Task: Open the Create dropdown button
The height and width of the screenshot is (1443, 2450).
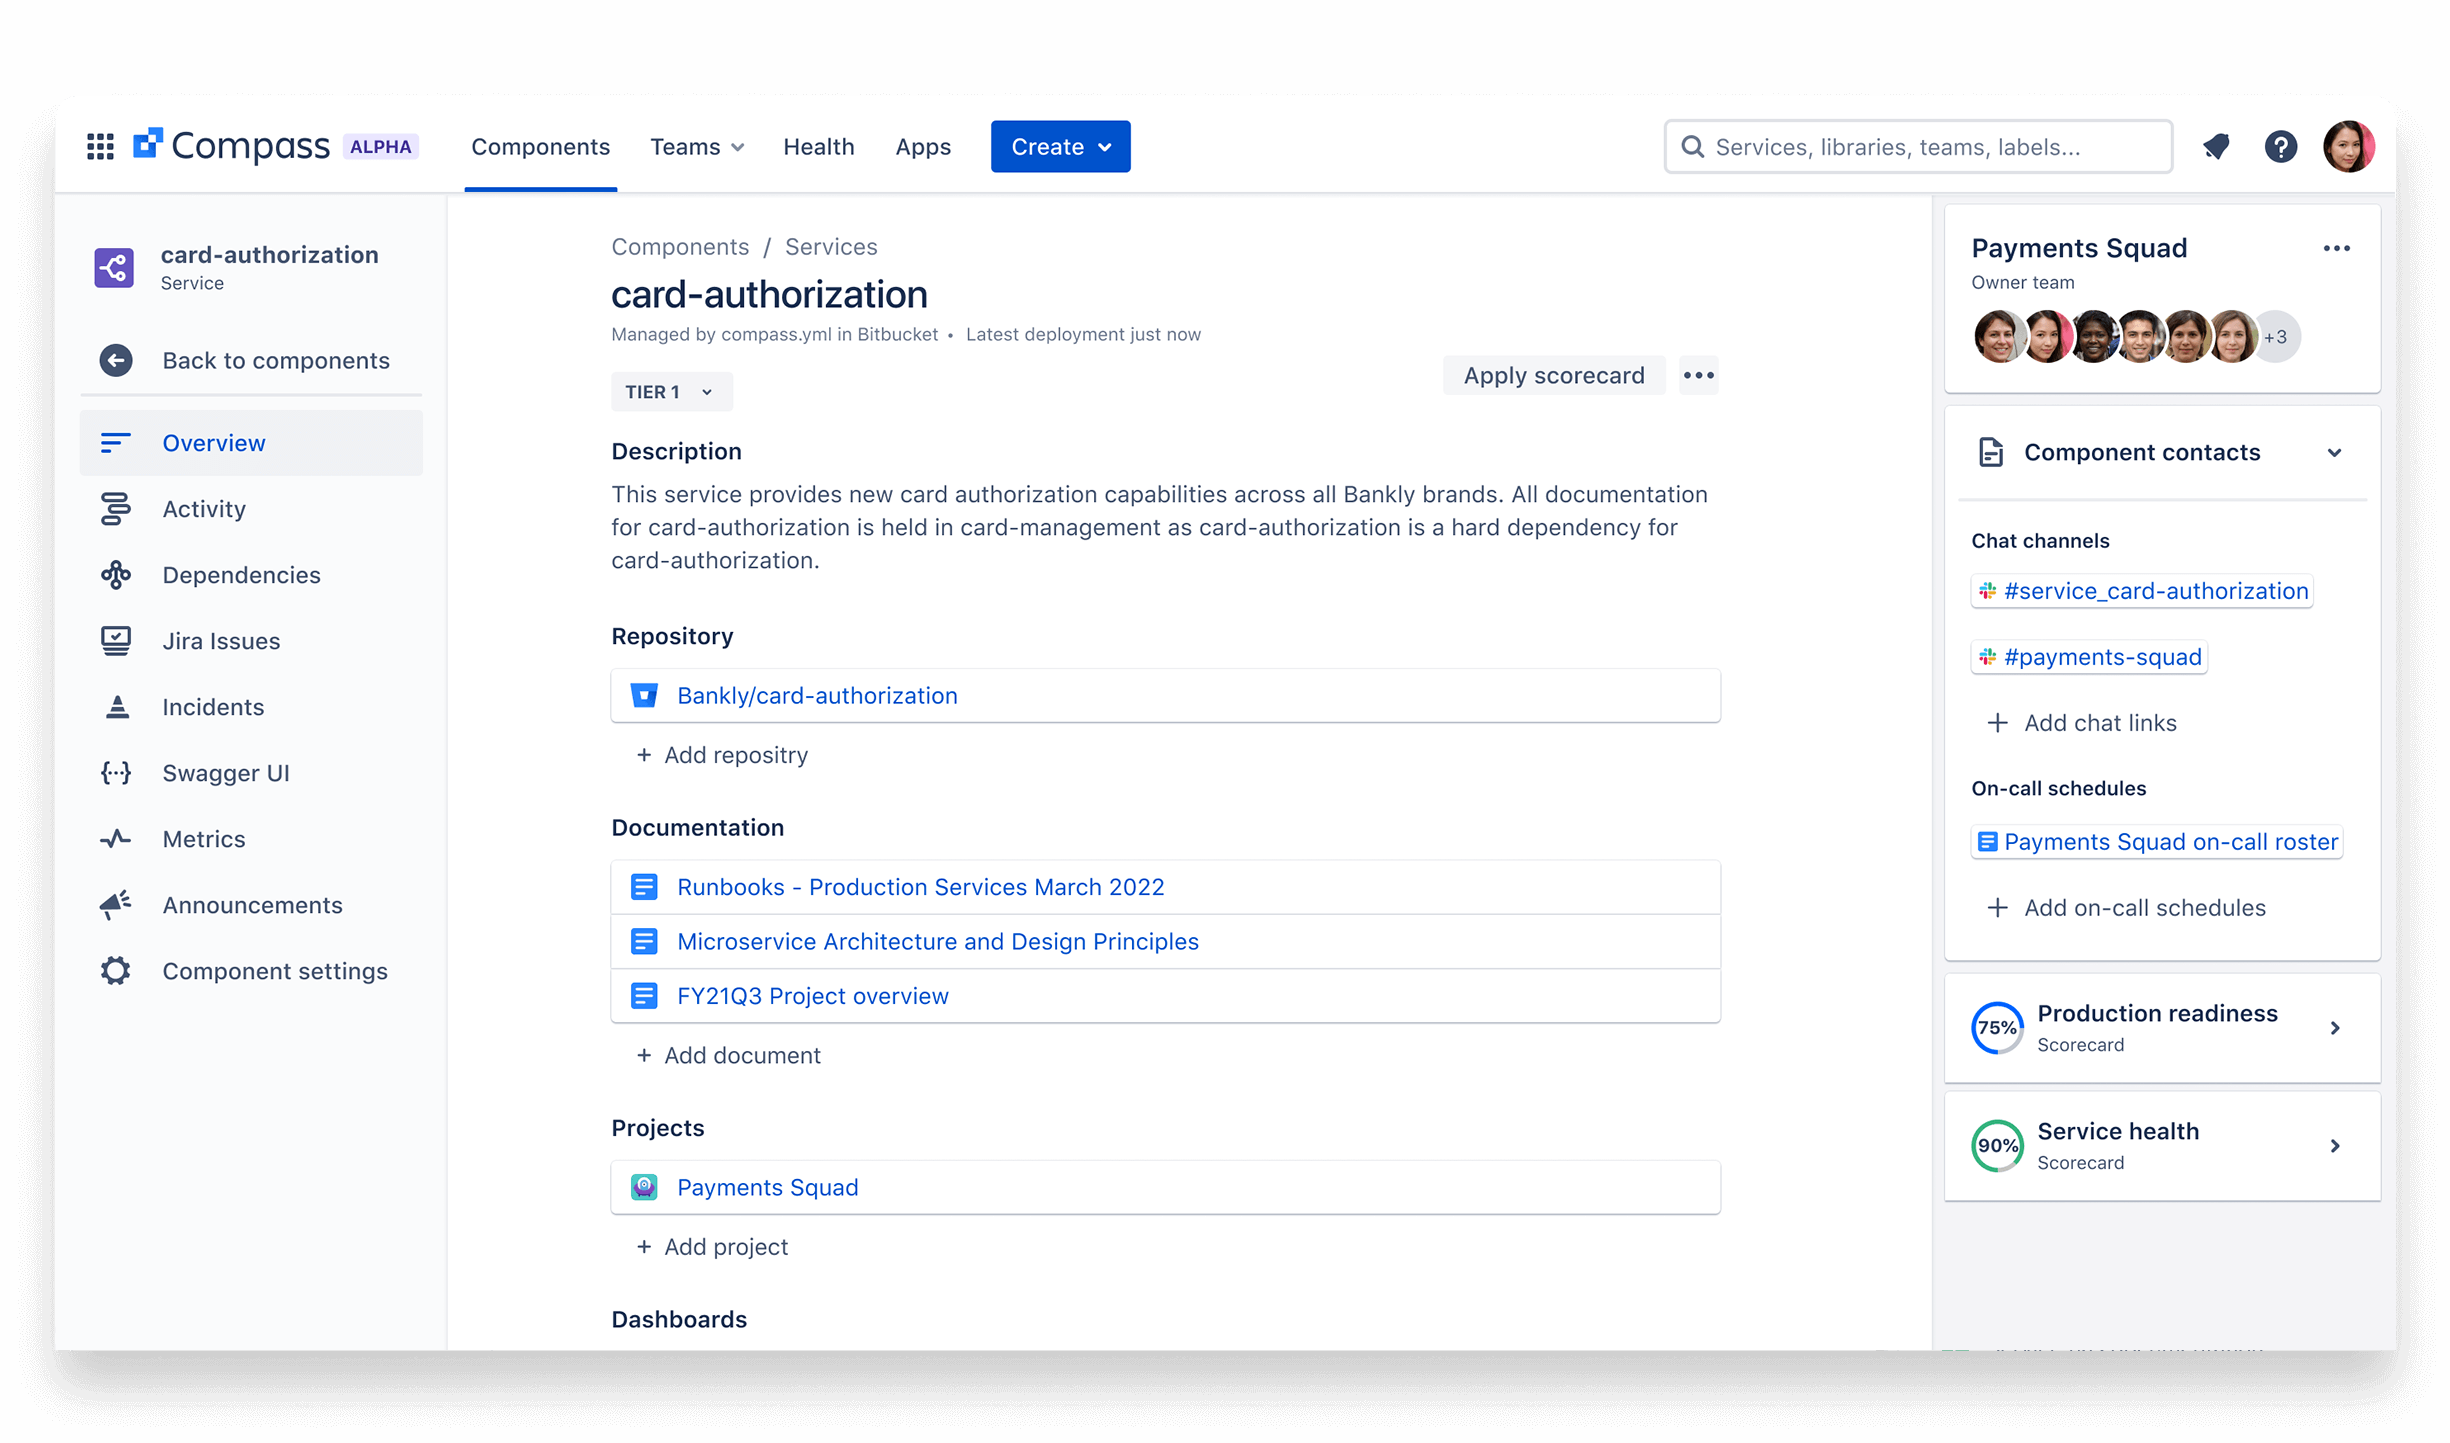Action: (1060, 147)
